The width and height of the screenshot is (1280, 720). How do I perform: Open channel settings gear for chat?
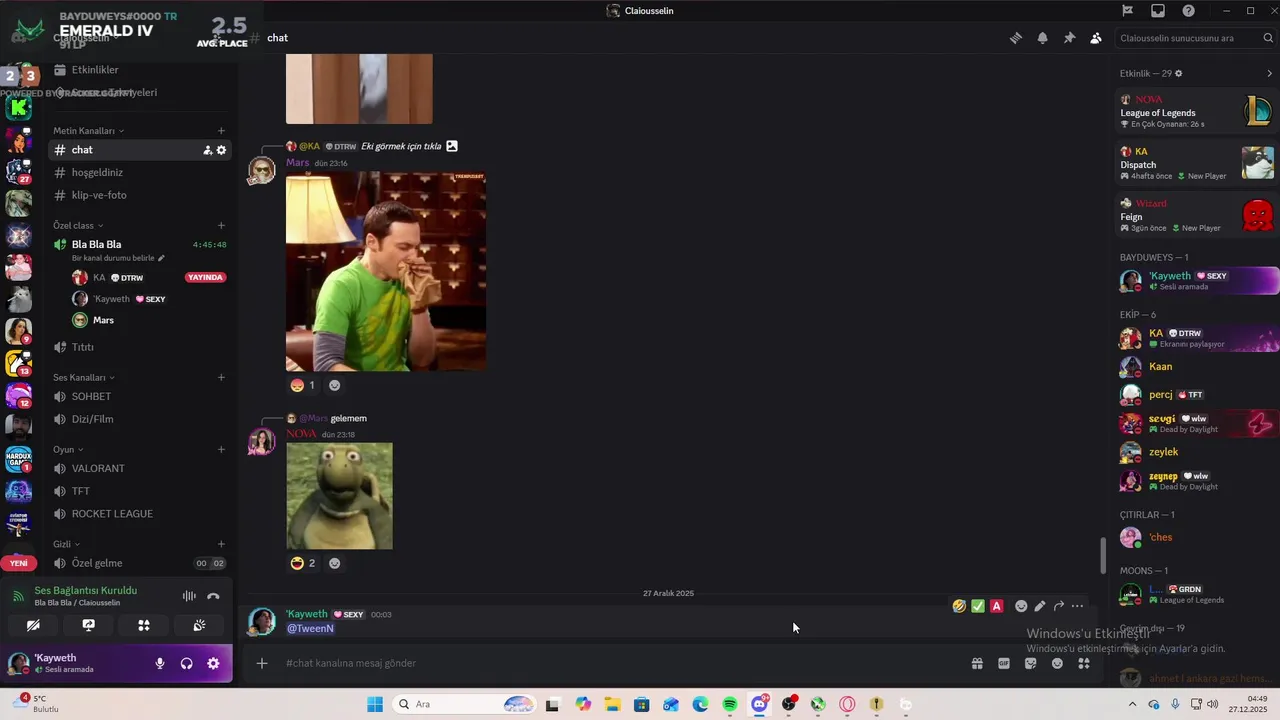pos(221,150)
